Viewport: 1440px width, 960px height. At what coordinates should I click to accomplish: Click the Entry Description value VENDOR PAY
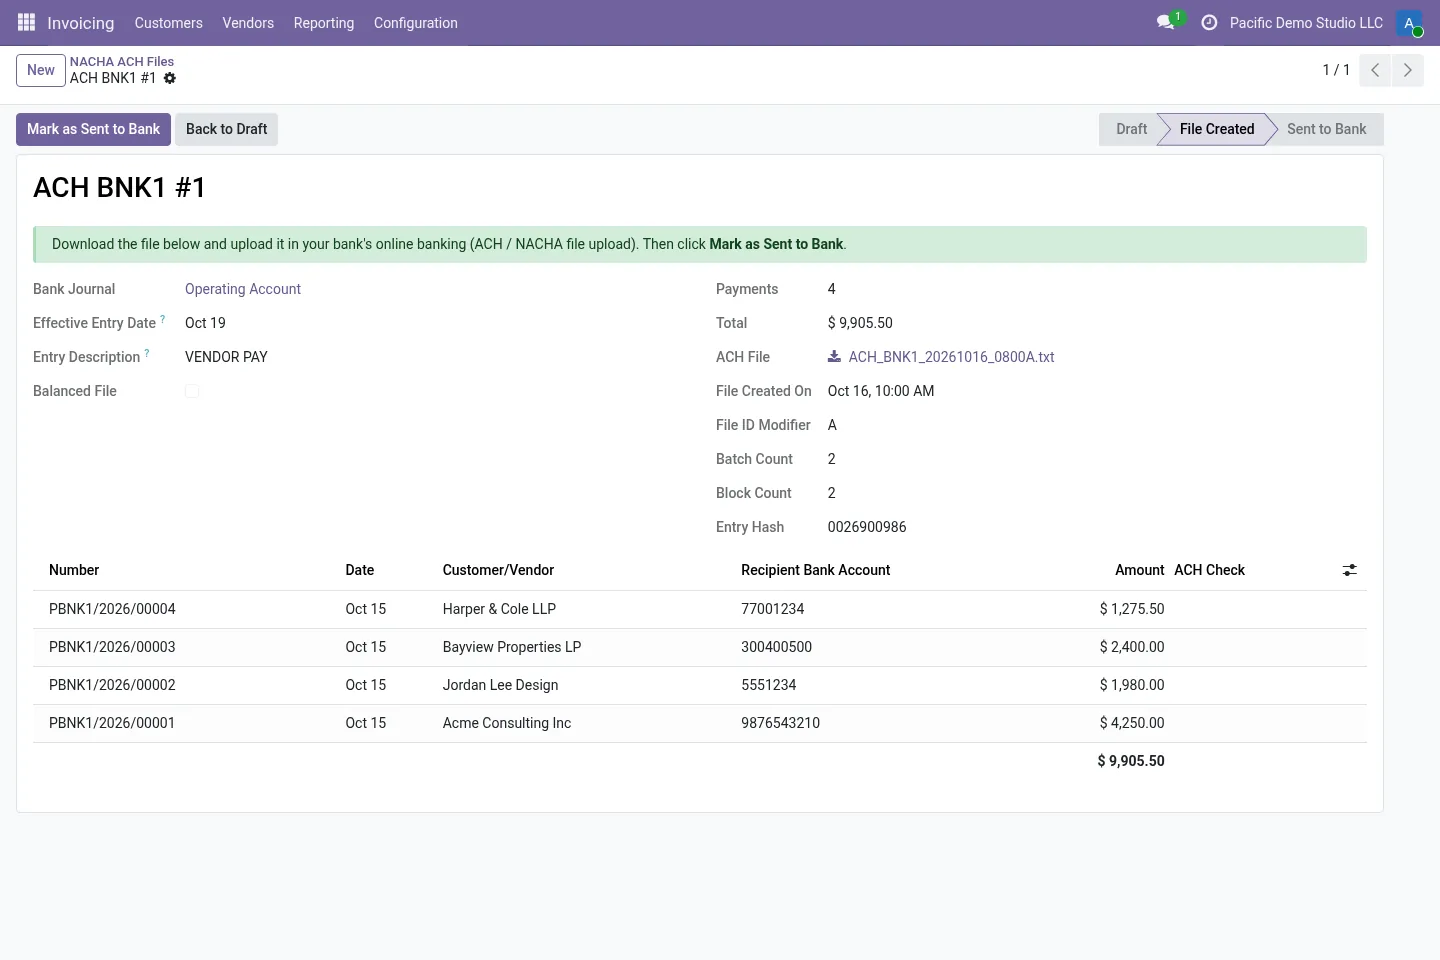(226, 357)
